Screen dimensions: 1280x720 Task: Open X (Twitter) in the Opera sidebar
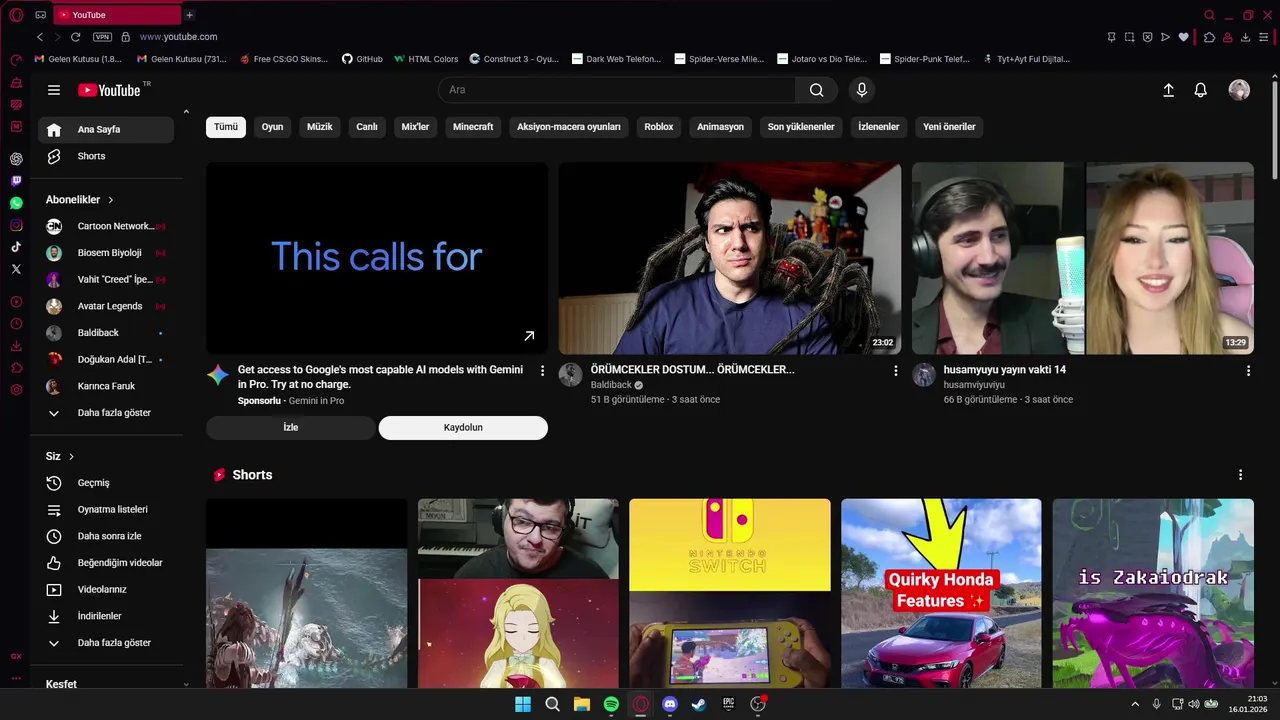[x=16, y=269]
